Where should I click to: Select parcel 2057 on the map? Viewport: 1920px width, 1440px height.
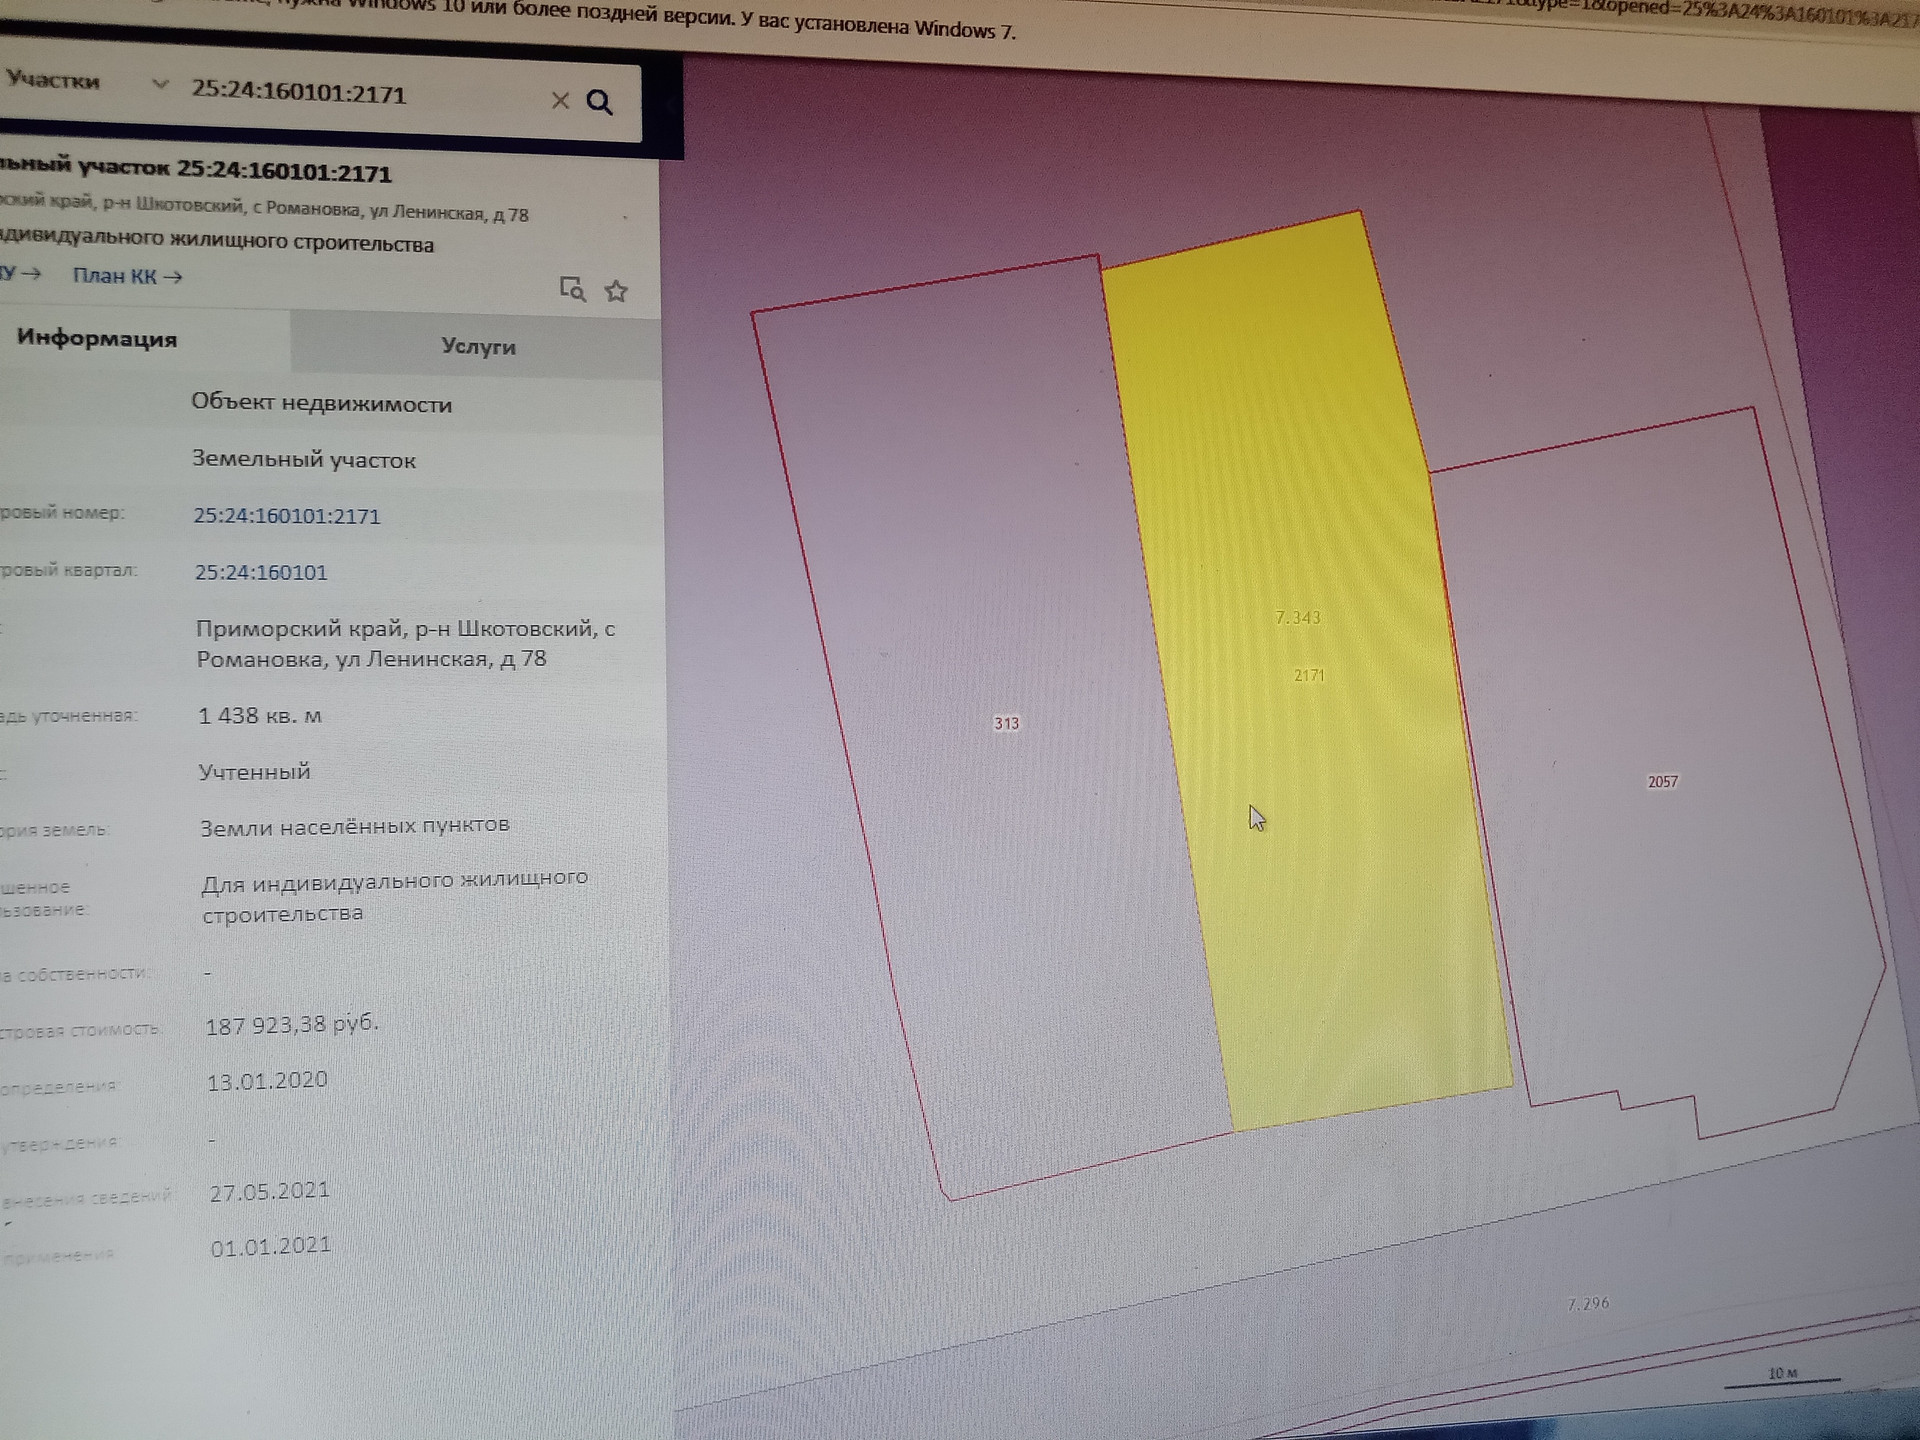1662,782
